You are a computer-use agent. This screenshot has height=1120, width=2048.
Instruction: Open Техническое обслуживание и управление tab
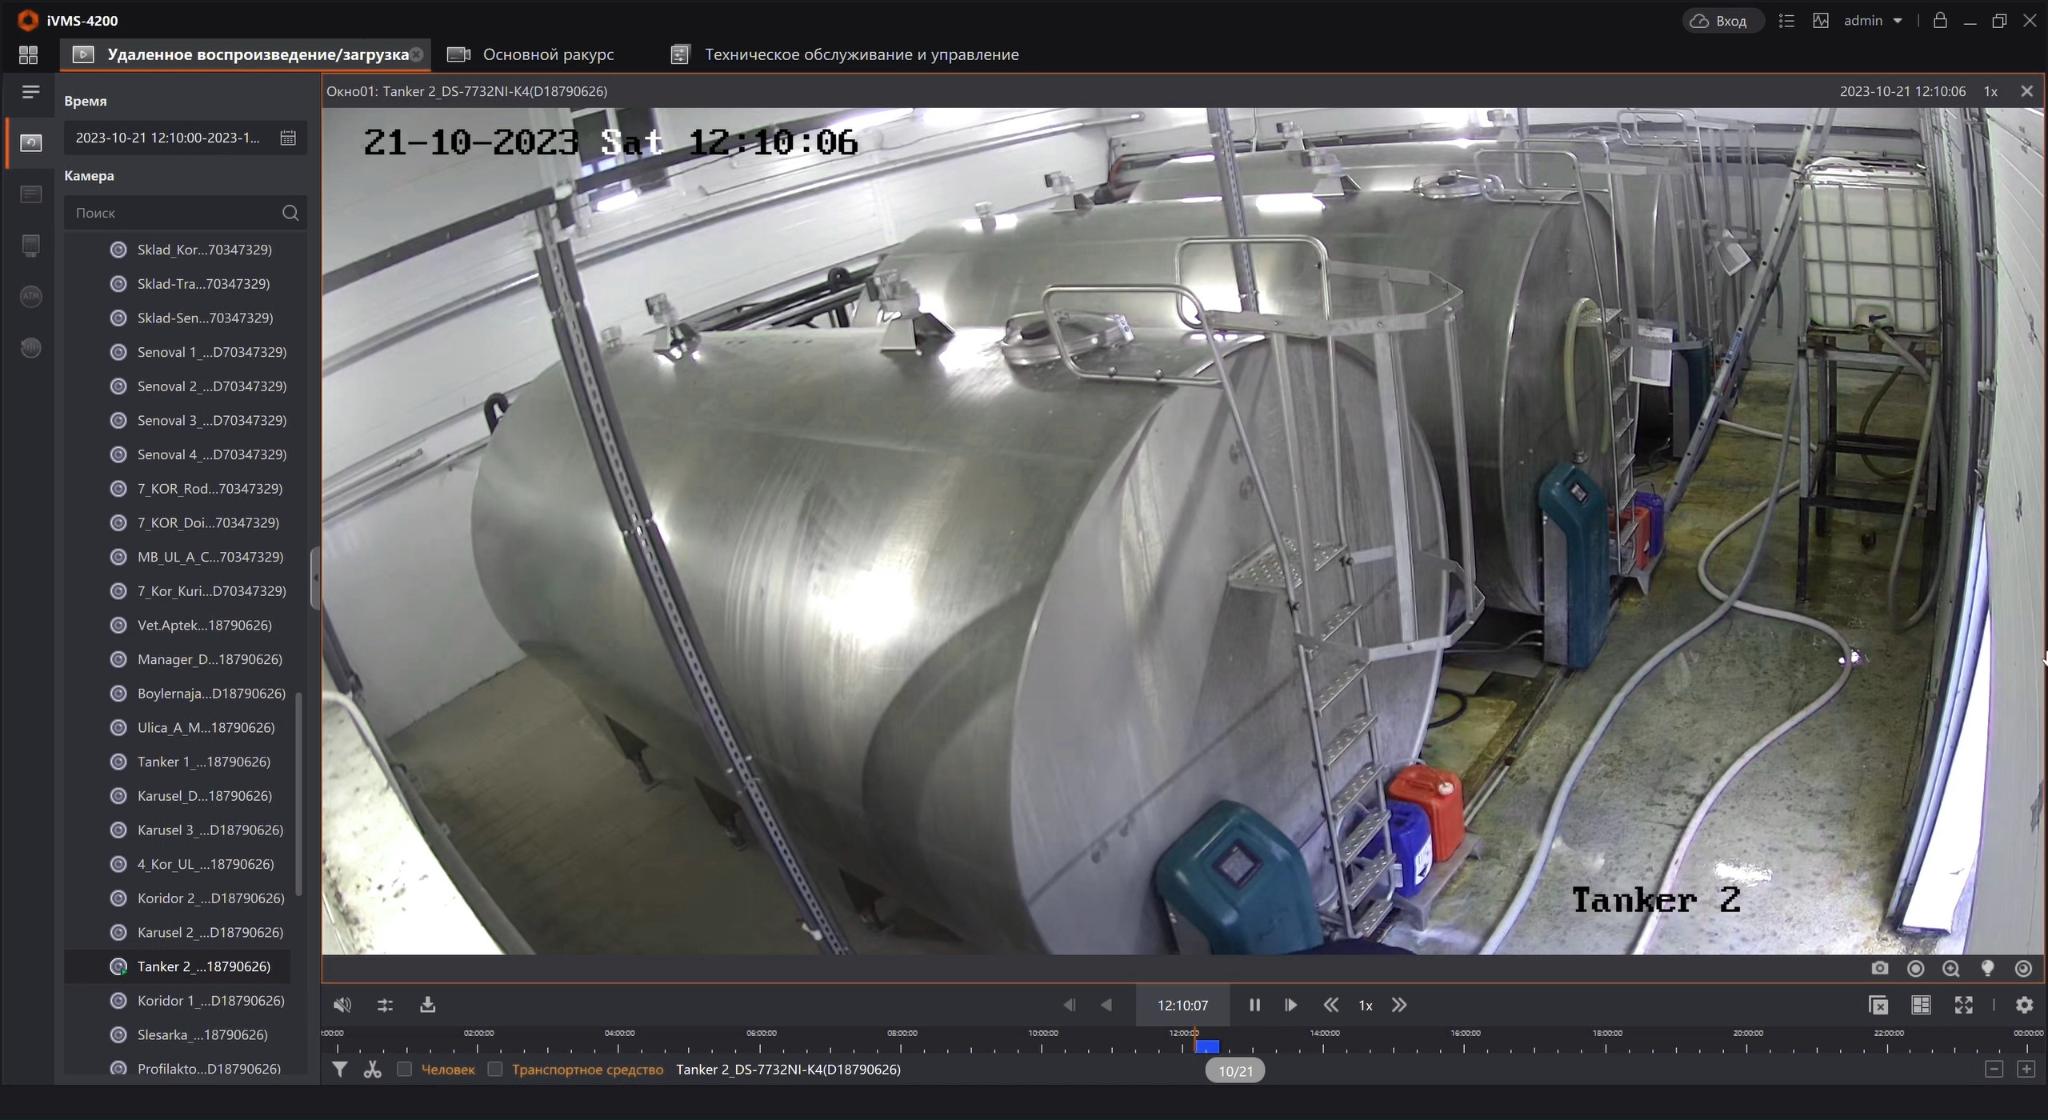844,55
